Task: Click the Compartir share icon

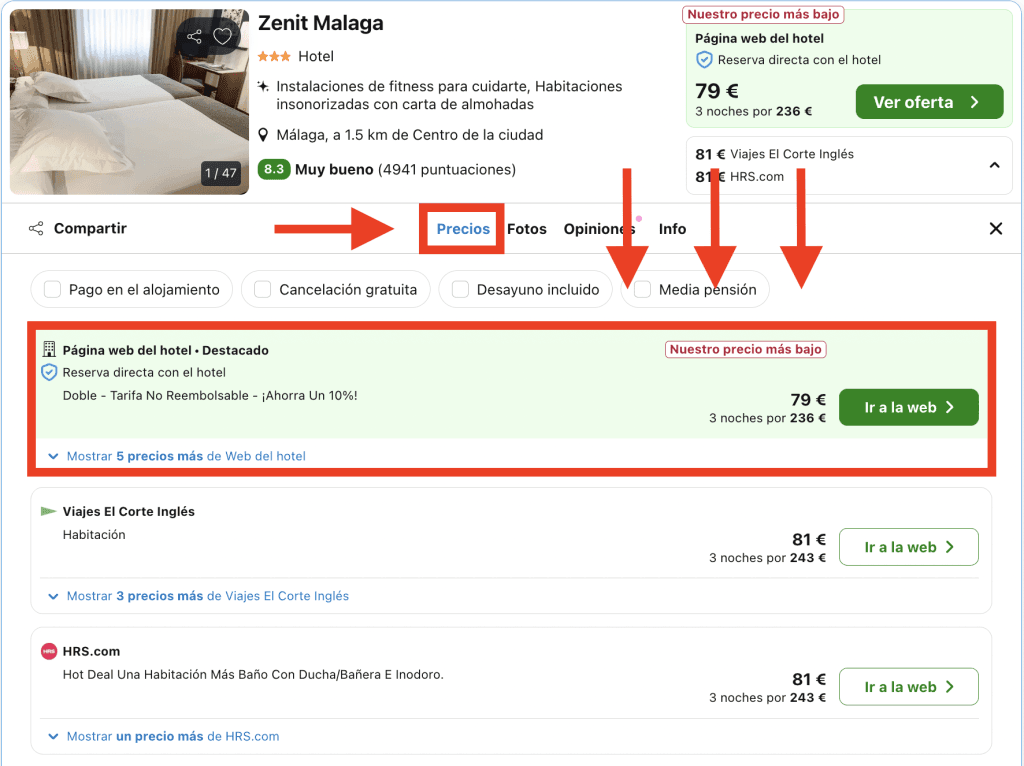Action: 36,229
